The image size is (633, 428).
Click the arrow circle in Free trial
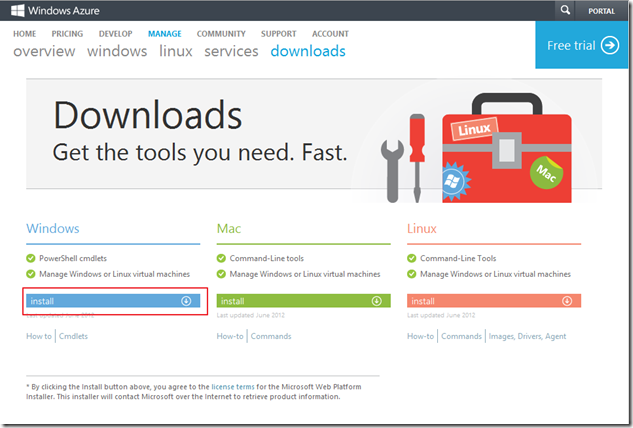click(610, 45)
